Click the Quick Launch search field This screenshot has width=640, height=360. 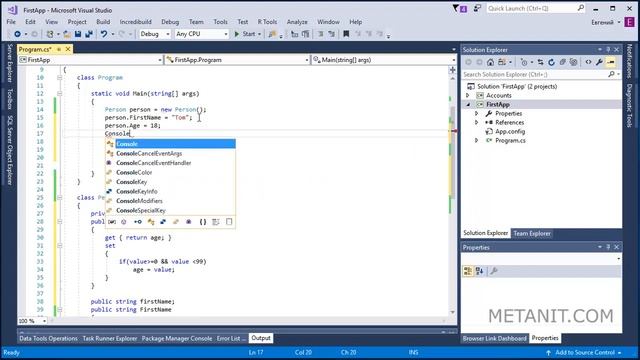(536, 8)
